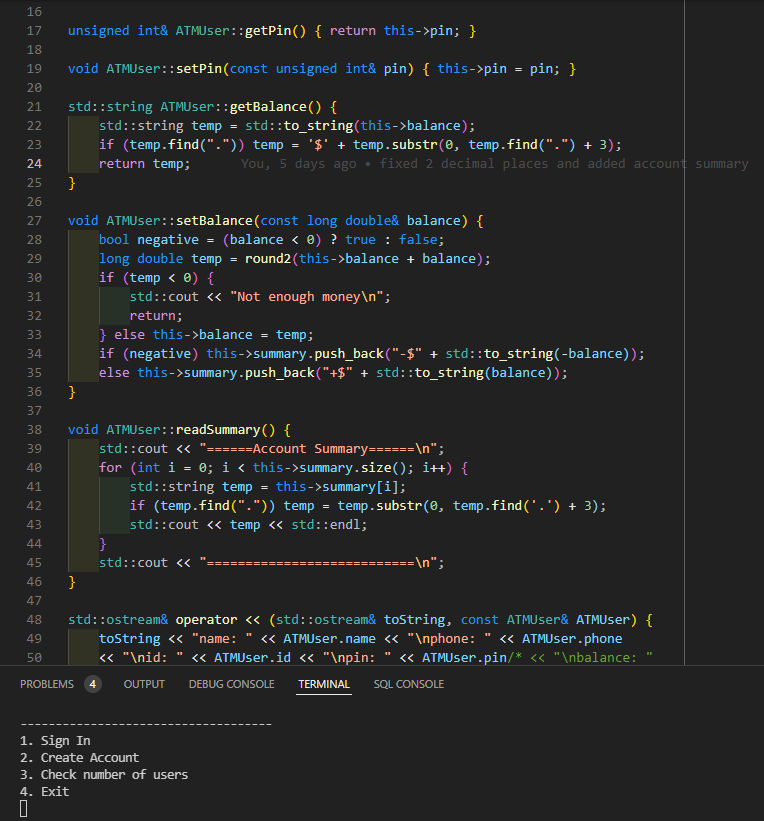Click 'return temp;' on line 24

(x=145, y=164)
